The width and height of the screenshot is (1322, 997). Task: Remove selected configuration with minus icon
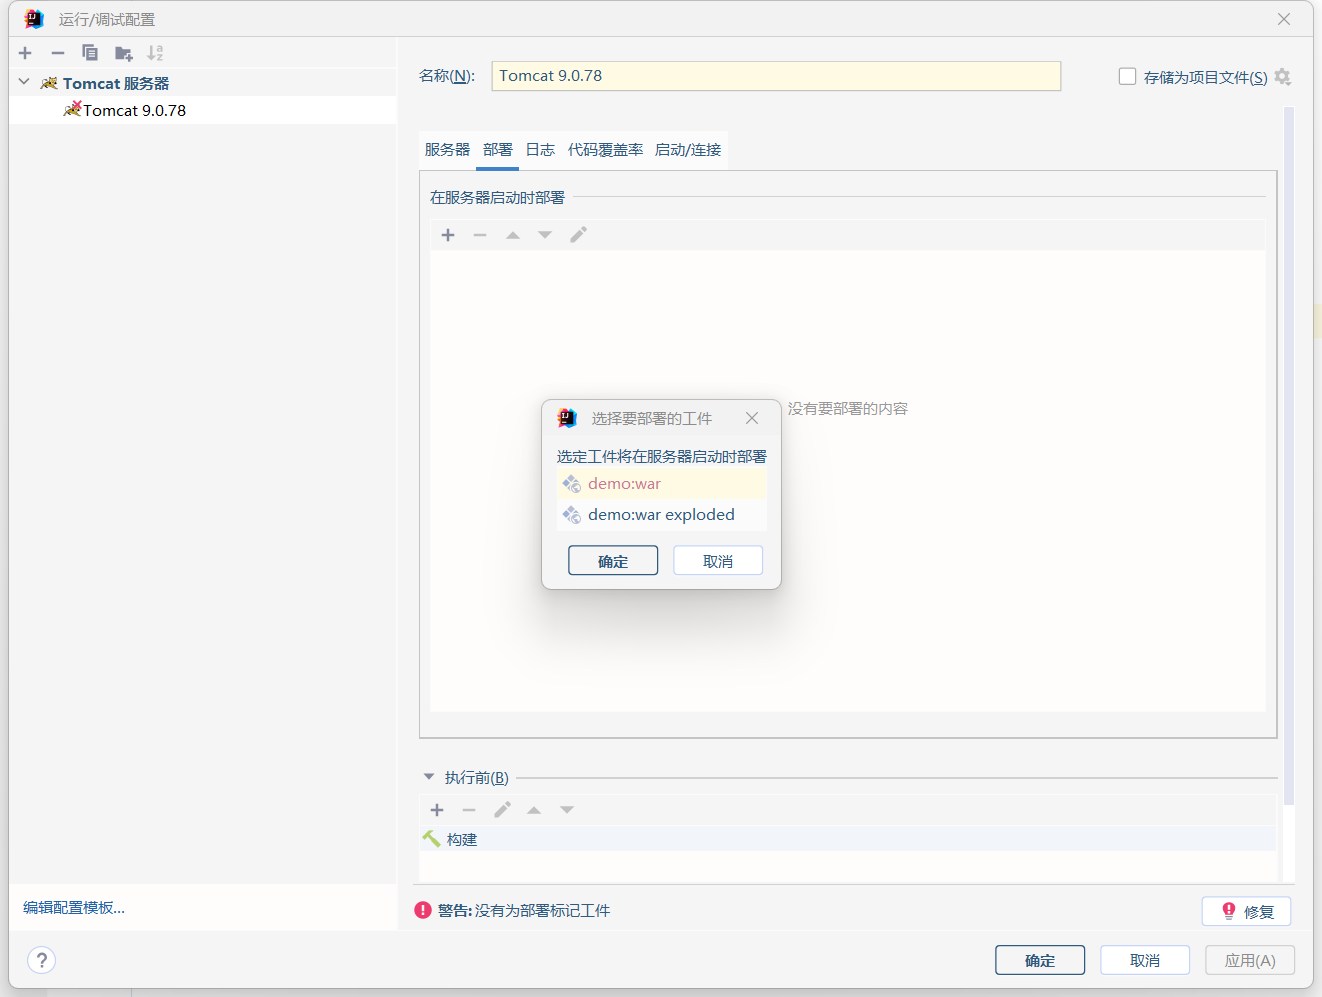[x=57, y=53]
